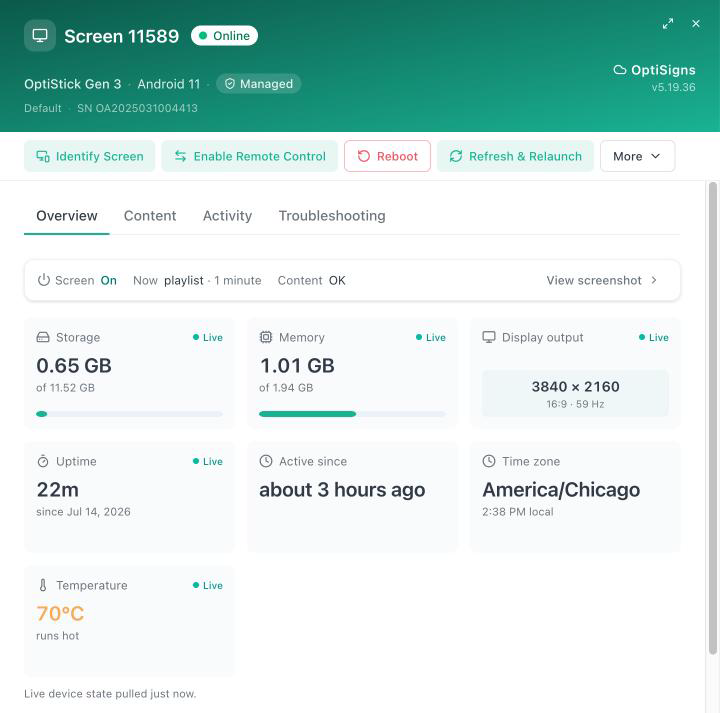Viewport: 720px width, 713px height.
Task: Click the Managed badge
Action: pos(259,84)
